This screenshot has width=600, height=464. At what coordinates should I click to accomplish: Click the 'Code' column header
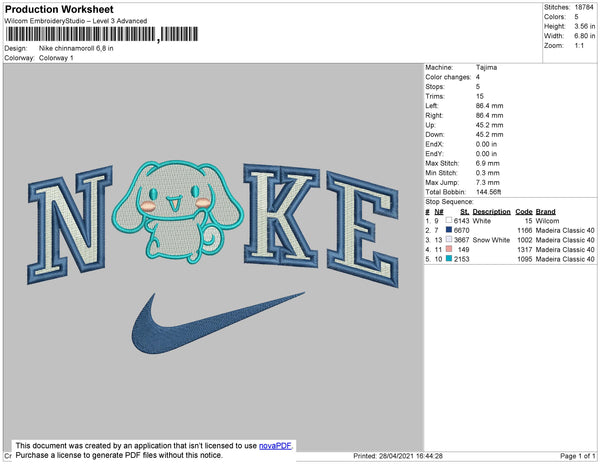[524, 212]
